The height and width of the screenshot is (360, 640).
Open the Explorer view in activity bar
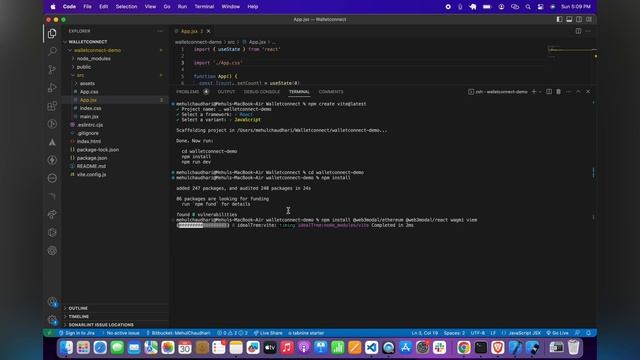pos(52,33)
